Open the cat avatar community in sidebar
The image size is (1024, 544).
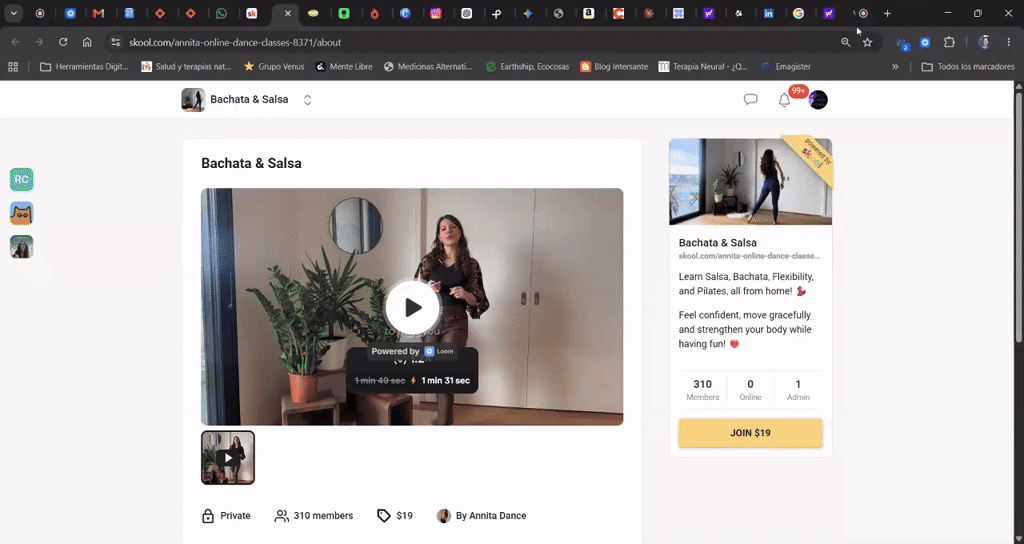[22, 214]
